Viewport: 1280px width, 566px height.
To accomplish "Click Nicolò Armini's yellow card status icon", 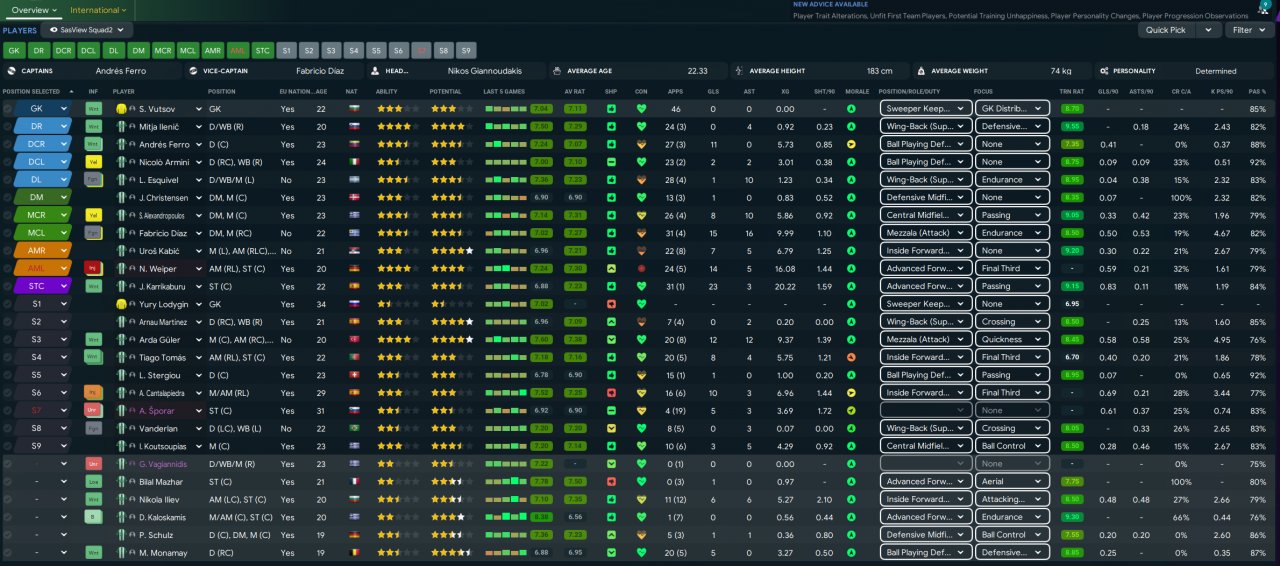I will [x=93, y=161].
